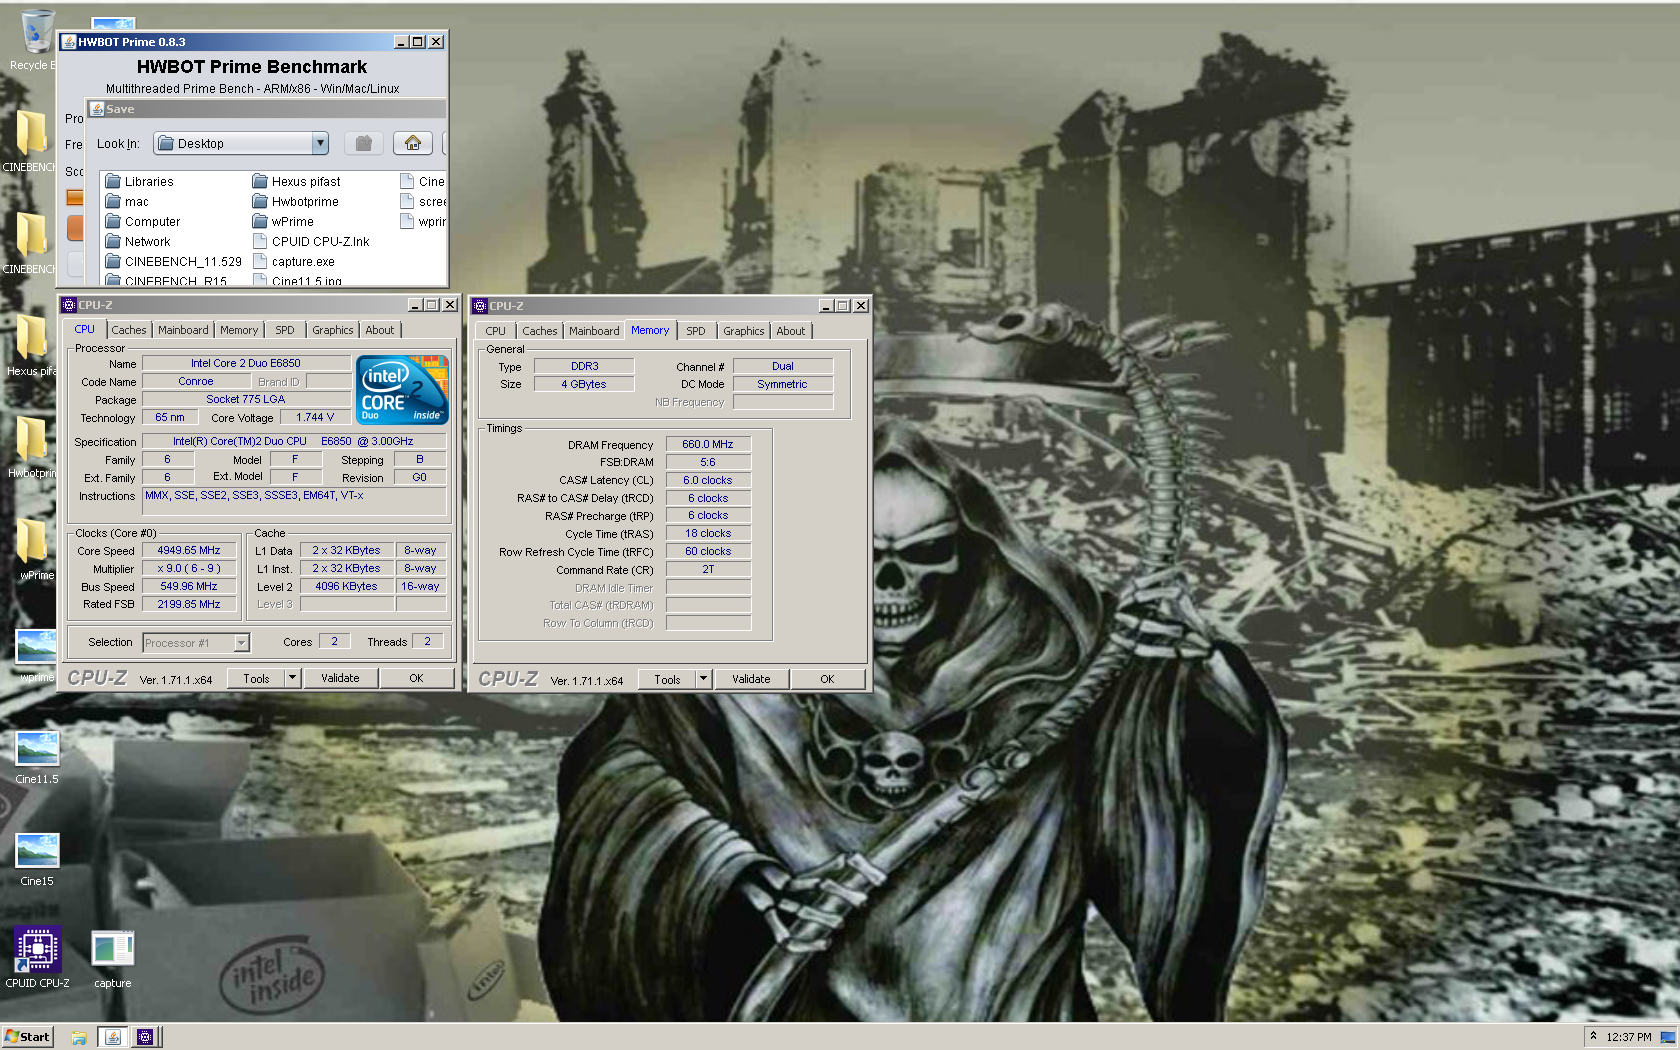Open the CPUID CPU-Z desktop shortcut
This screenshot has height=1050, width=1680.
click(37, 957)
